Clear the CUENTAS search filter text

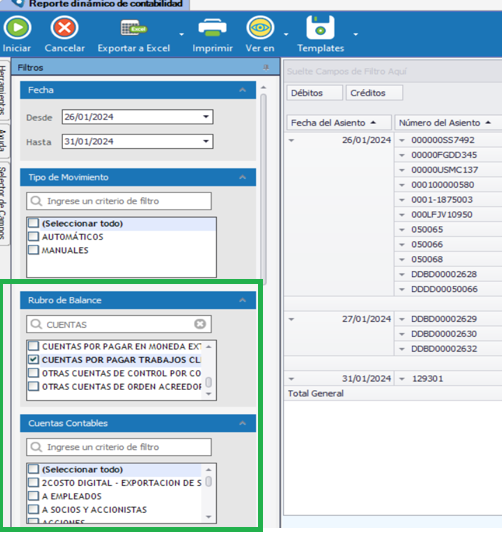point(200,324)
